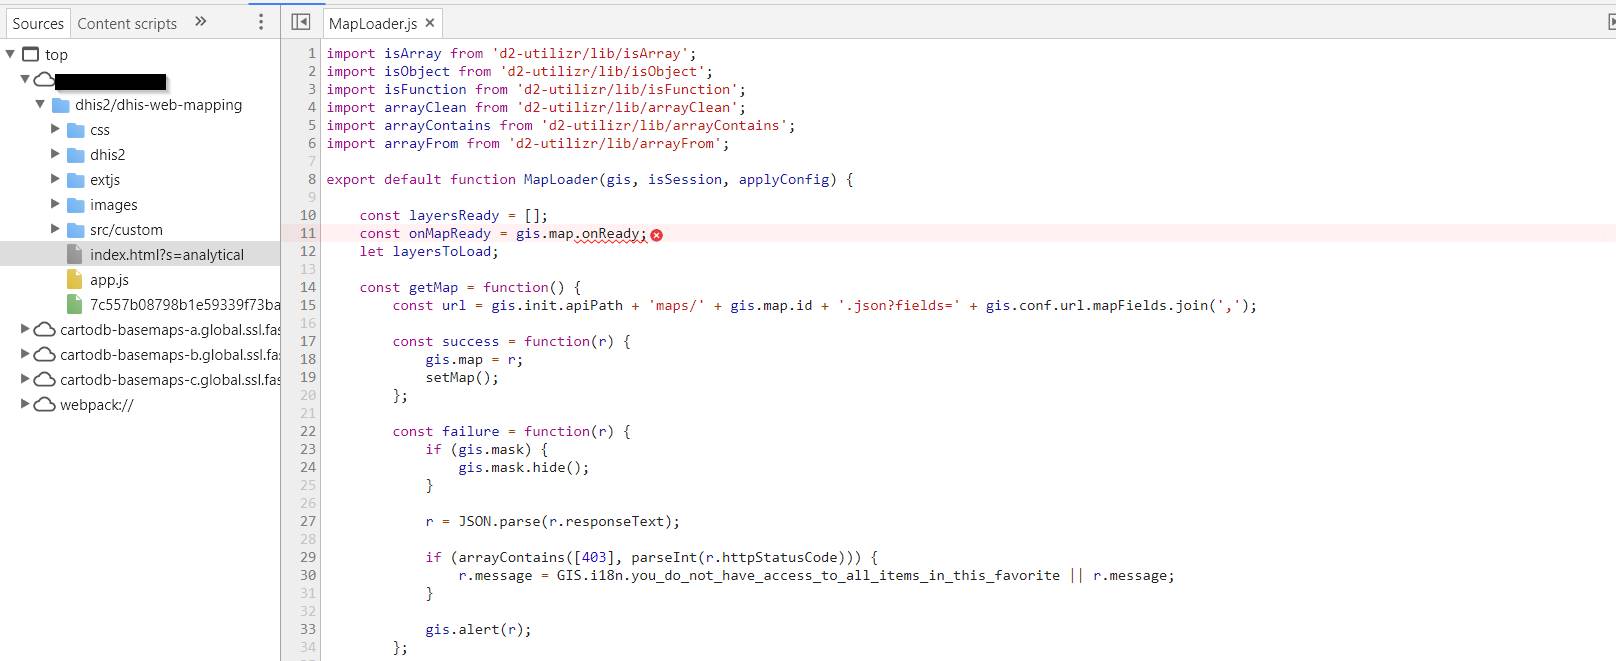Click 'd2-utilizr/lib/arrayFrom' import string
1616x661 pixels.
pos(615,143)
